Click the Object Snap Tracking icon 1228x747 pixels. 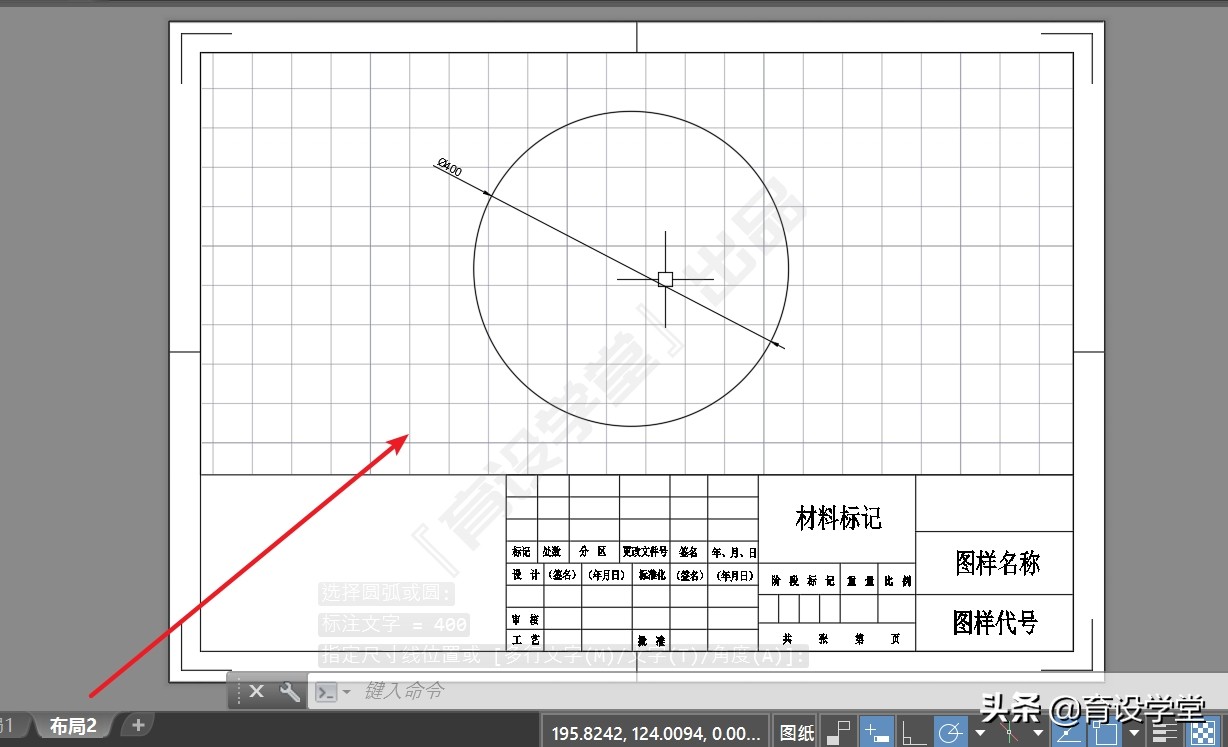[x=1067, y=732]
